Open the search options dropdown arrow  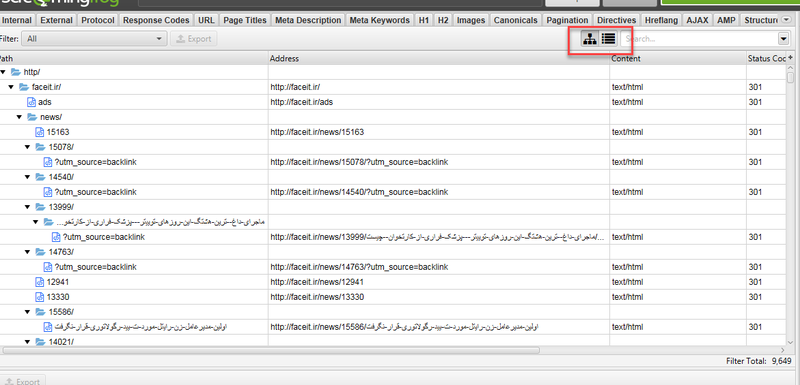pos(784,39)
